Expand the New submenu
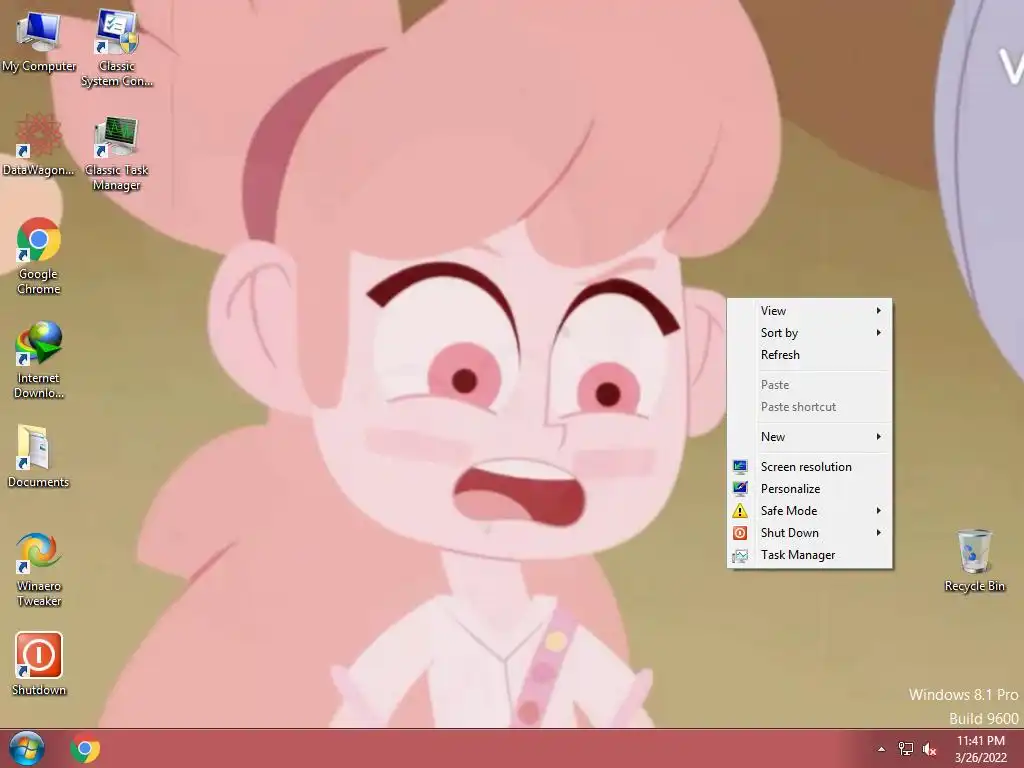 (810, 437)
